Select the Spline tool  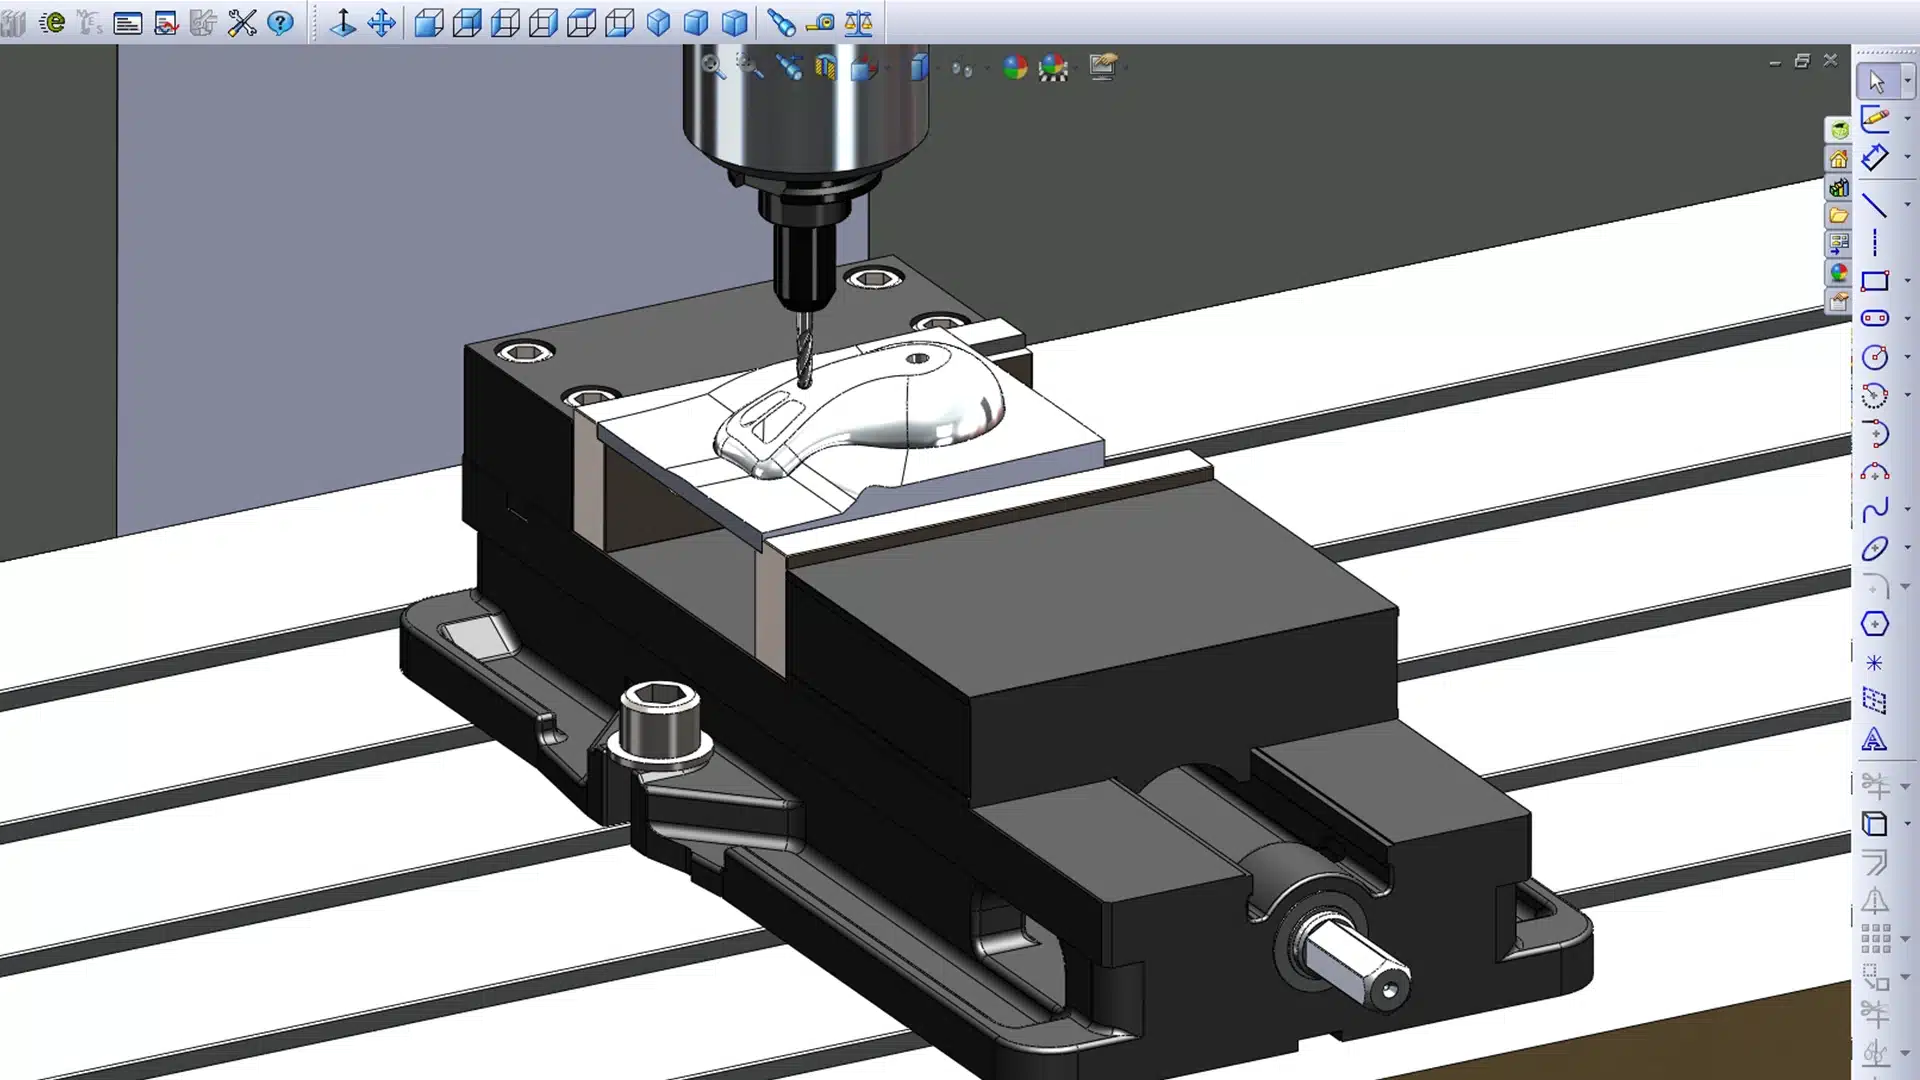click(x=1875, y=510)
